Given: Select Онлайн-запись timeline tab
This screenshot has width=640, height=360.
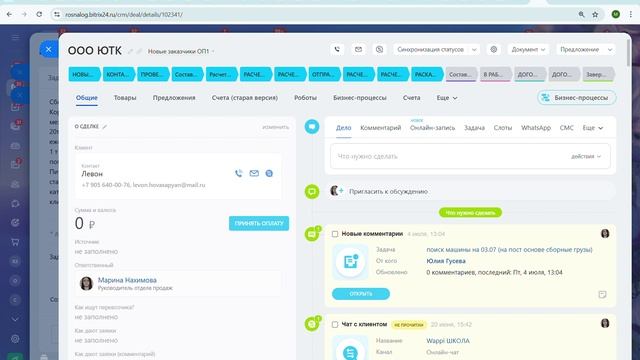Looking at the screenshot, I should 432,128.
